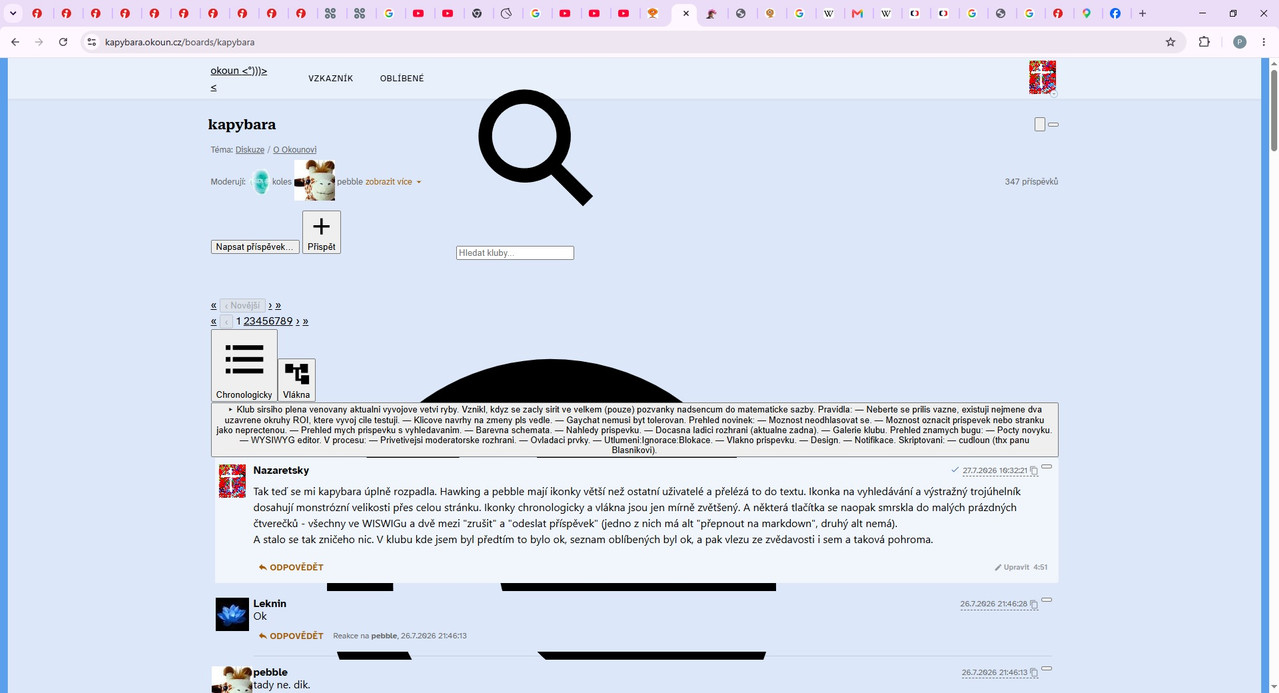The image size is (1279, 693).
Task: Click the Upravit pencil edit link
Action: pos(1012,567)
